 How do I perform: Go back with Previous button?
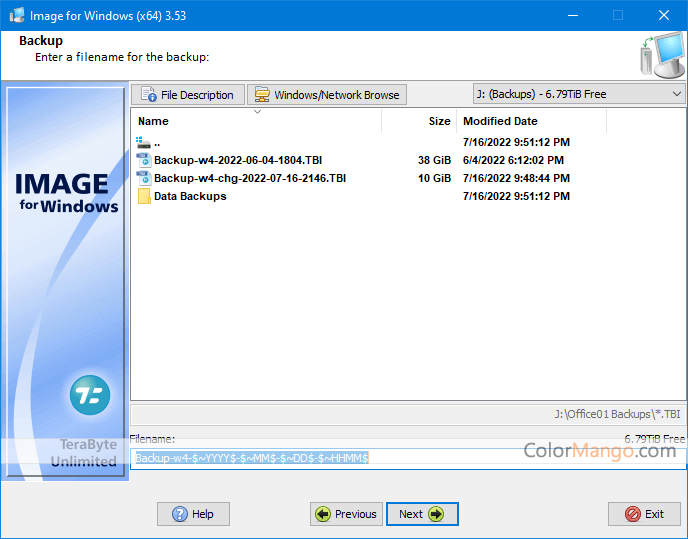point(345,514)
